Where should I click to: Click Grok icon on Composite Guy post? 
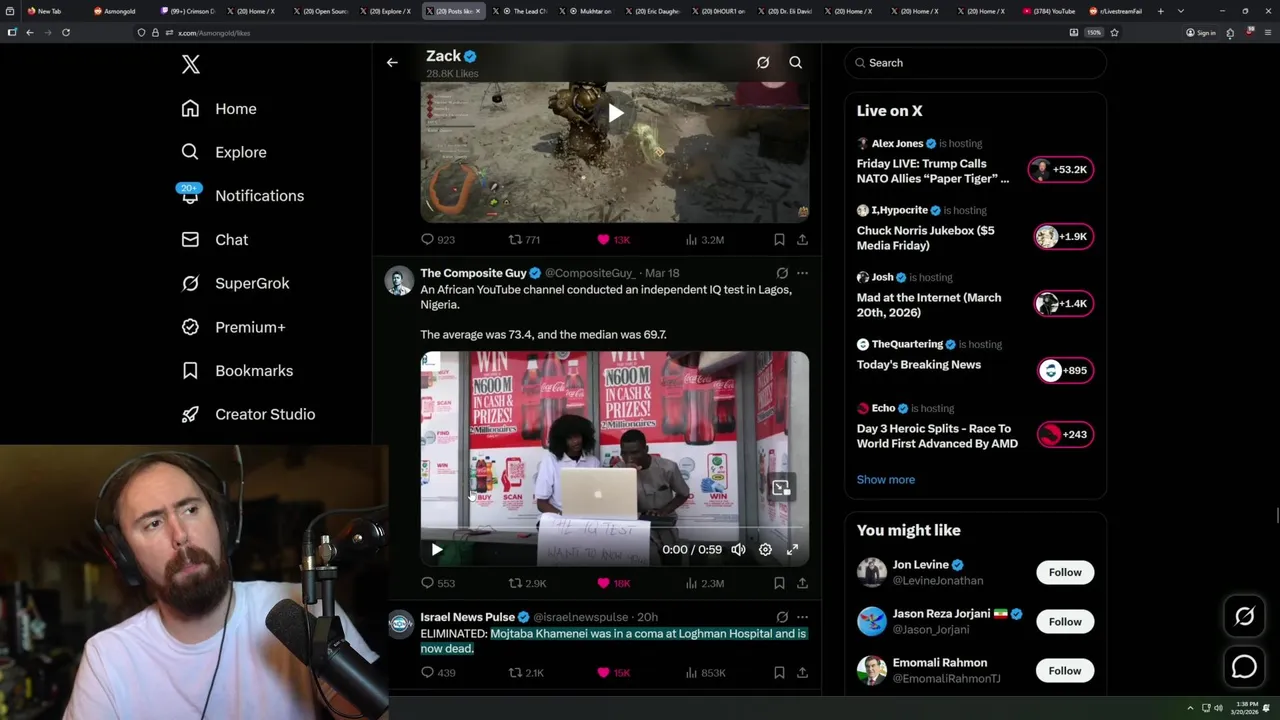782,273
